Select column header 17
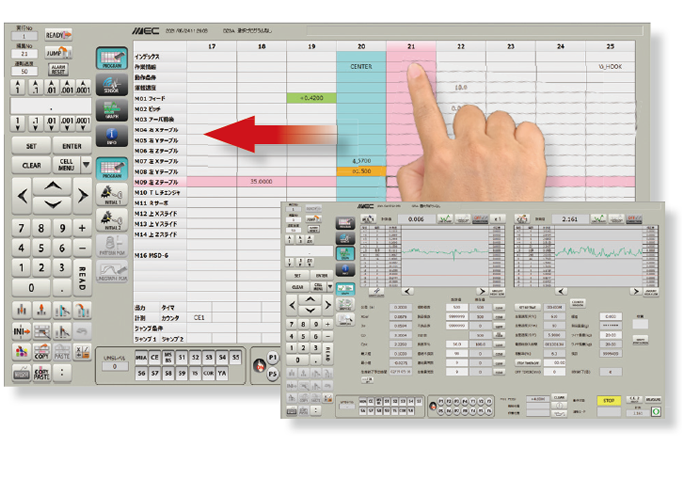The width and height of the screenshot is (689, 482). click(212, 46)
